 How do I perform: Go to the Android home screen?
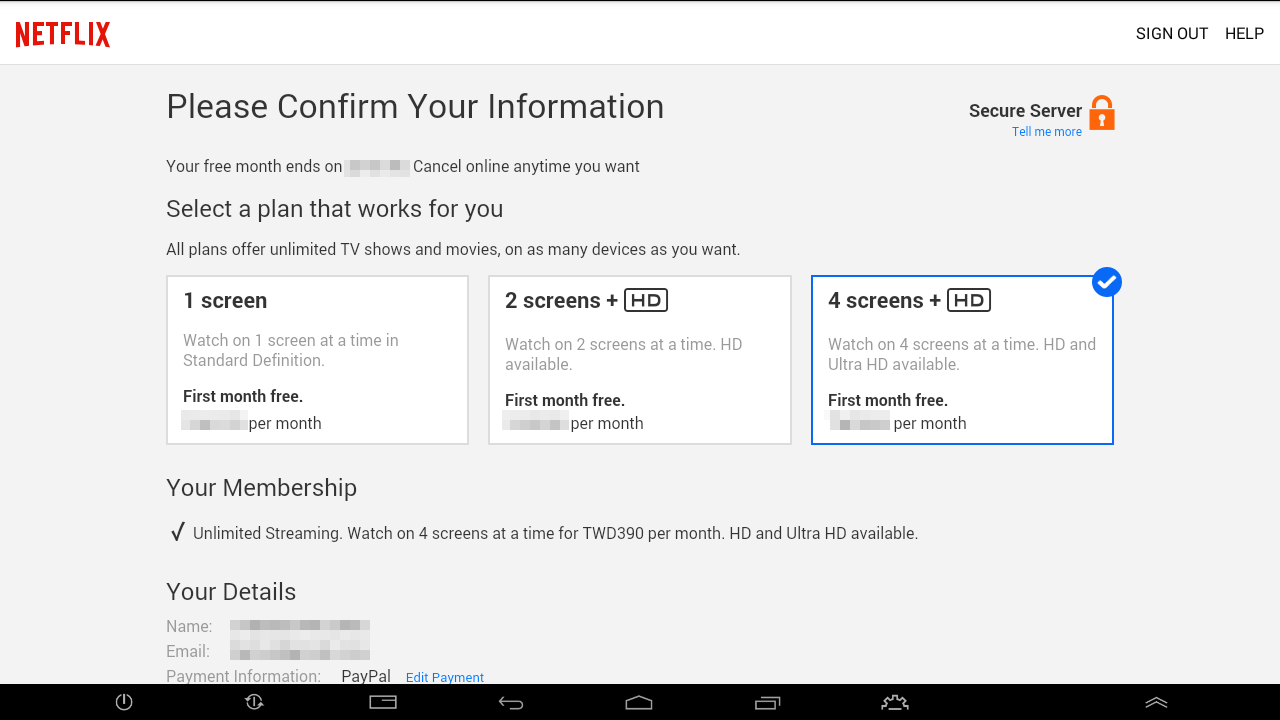tap(639, 703)
